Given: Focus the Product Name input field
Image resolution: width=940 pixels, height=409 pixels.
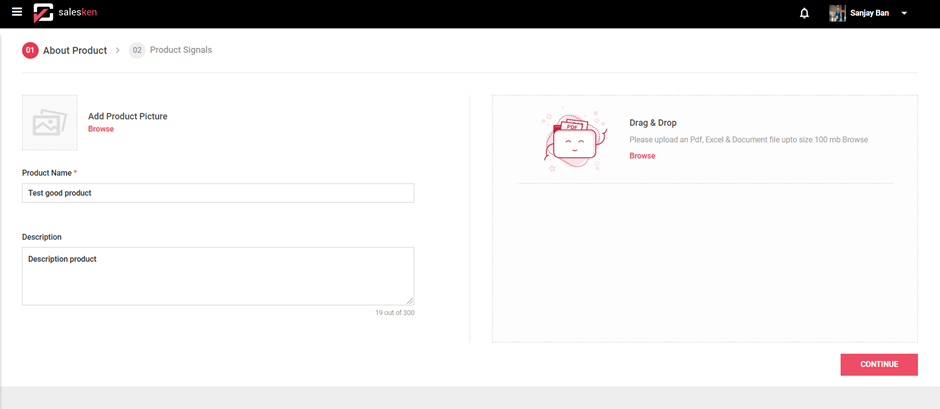Looking at the screenshot, I should click(x=218, y=193).
